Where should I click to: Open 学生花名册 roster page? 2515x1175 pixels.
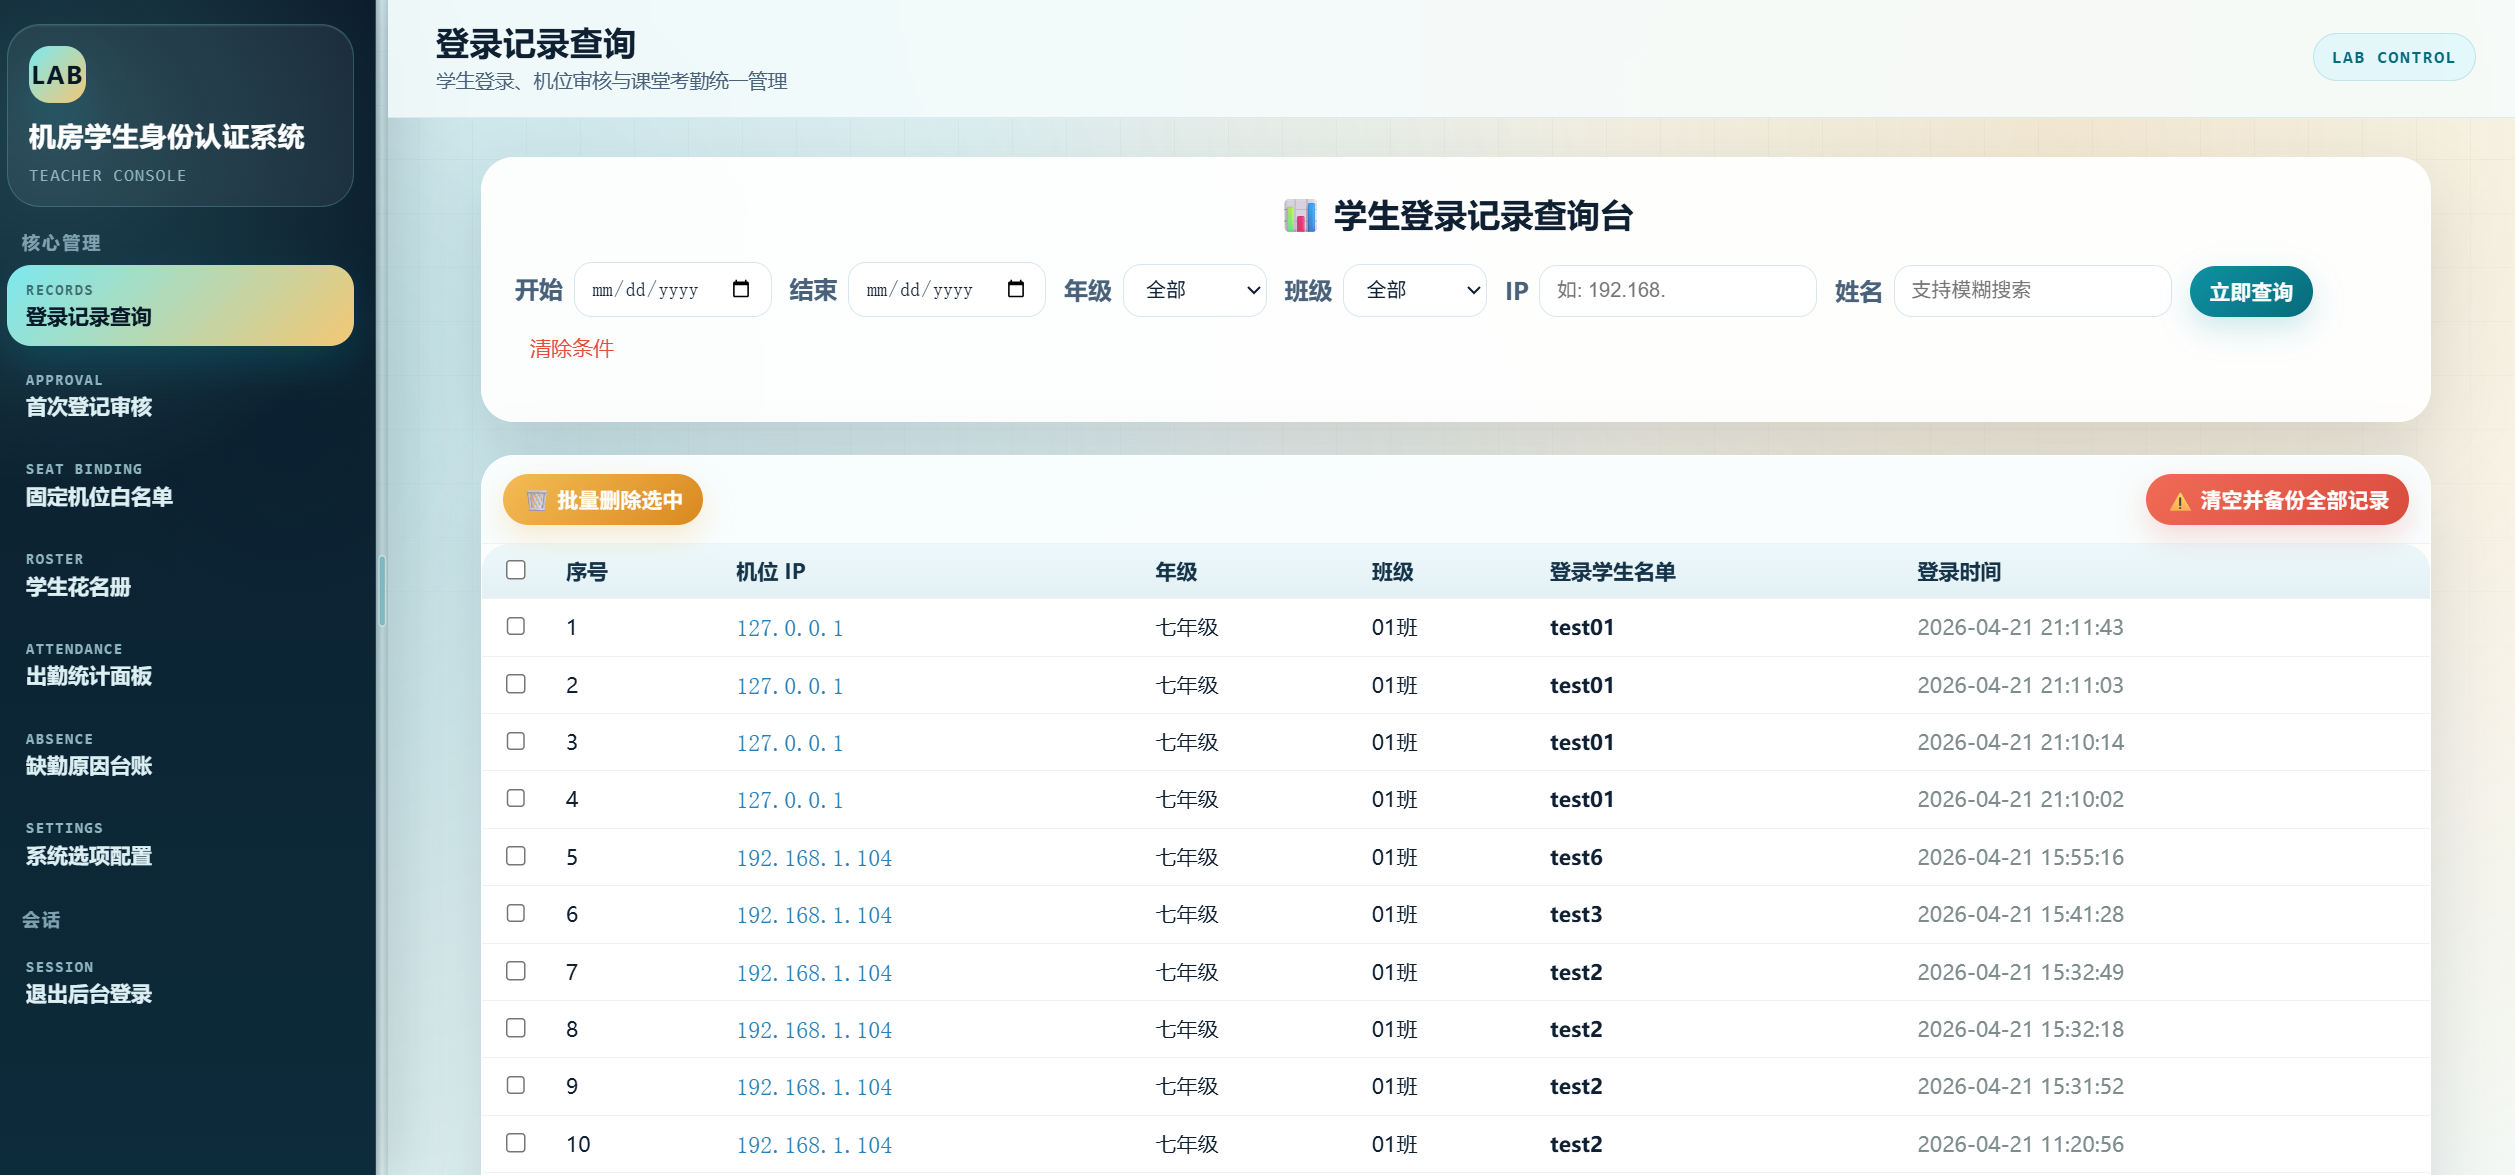point(180,575)
